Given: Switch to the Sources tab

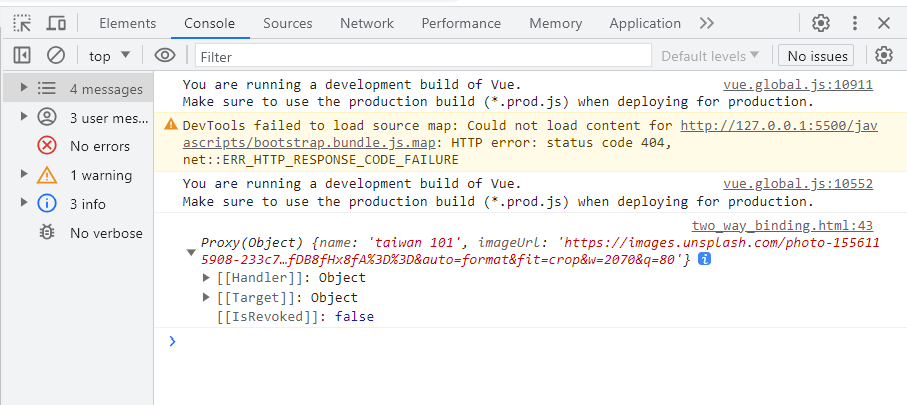Looking at the screenshot, I should [x=287, y=23].
